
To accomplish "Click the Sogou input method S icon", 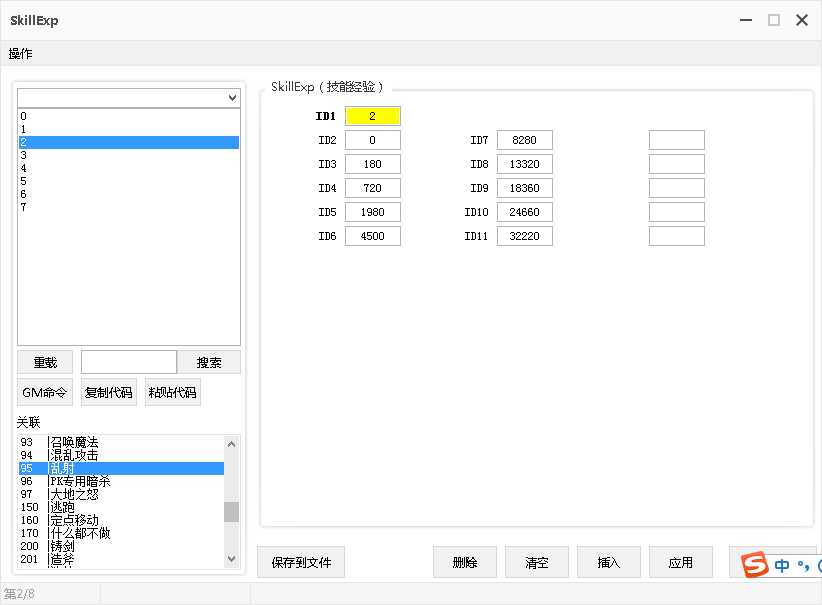I will [x=754, y=565].
